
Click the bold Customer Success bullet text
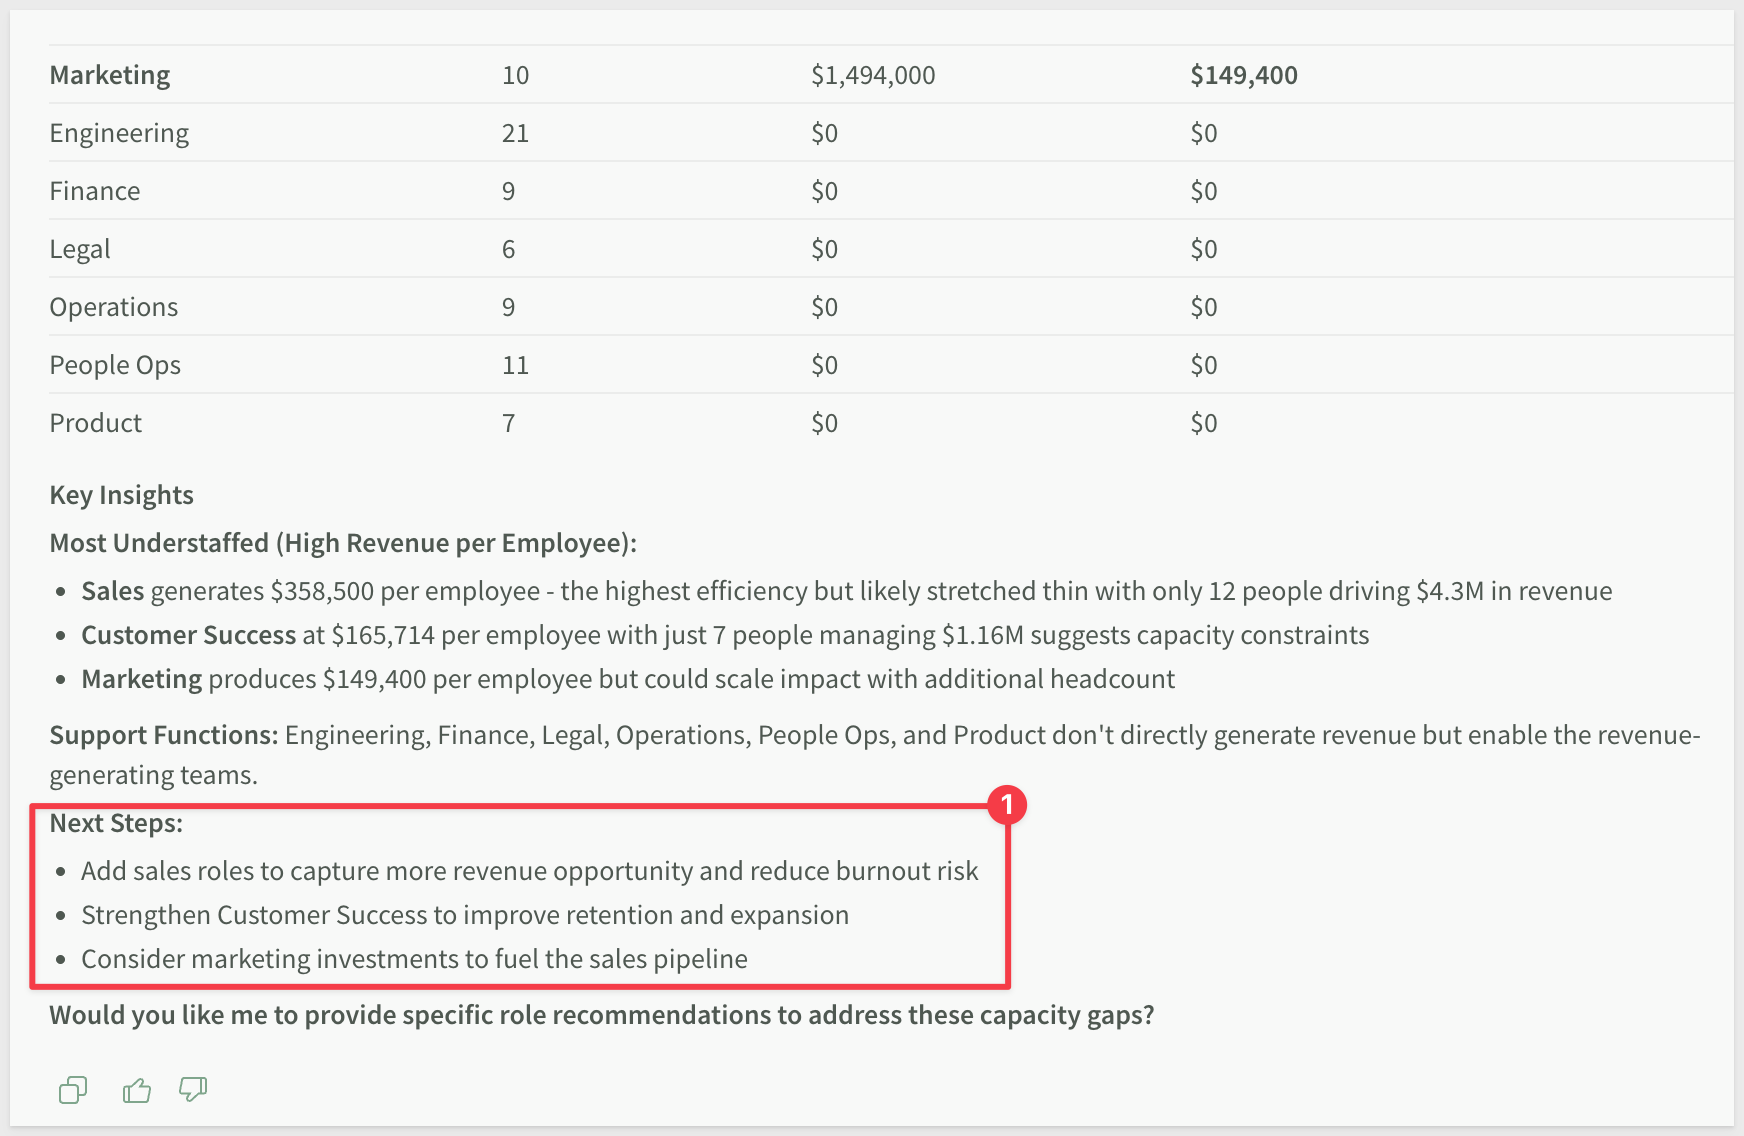click(x=189, y=635)
